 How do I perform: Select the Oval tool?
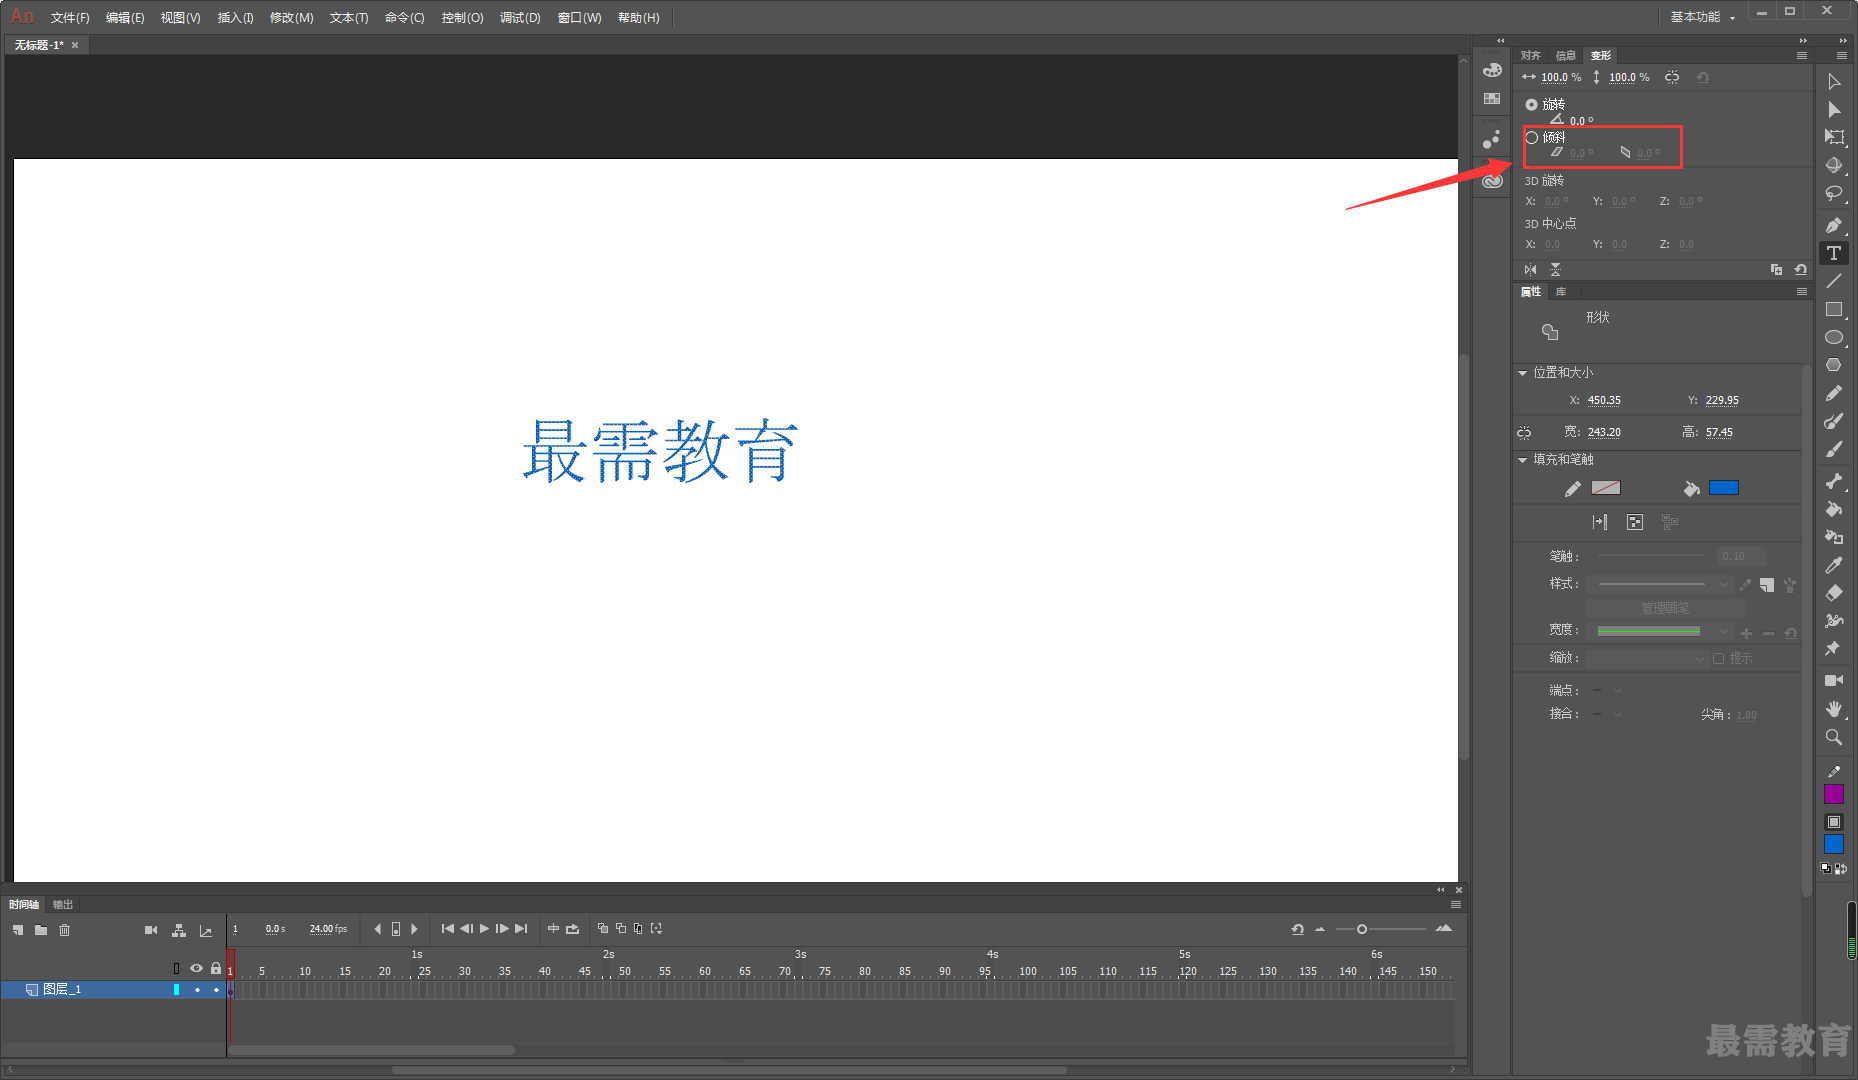click(1834, 338)
